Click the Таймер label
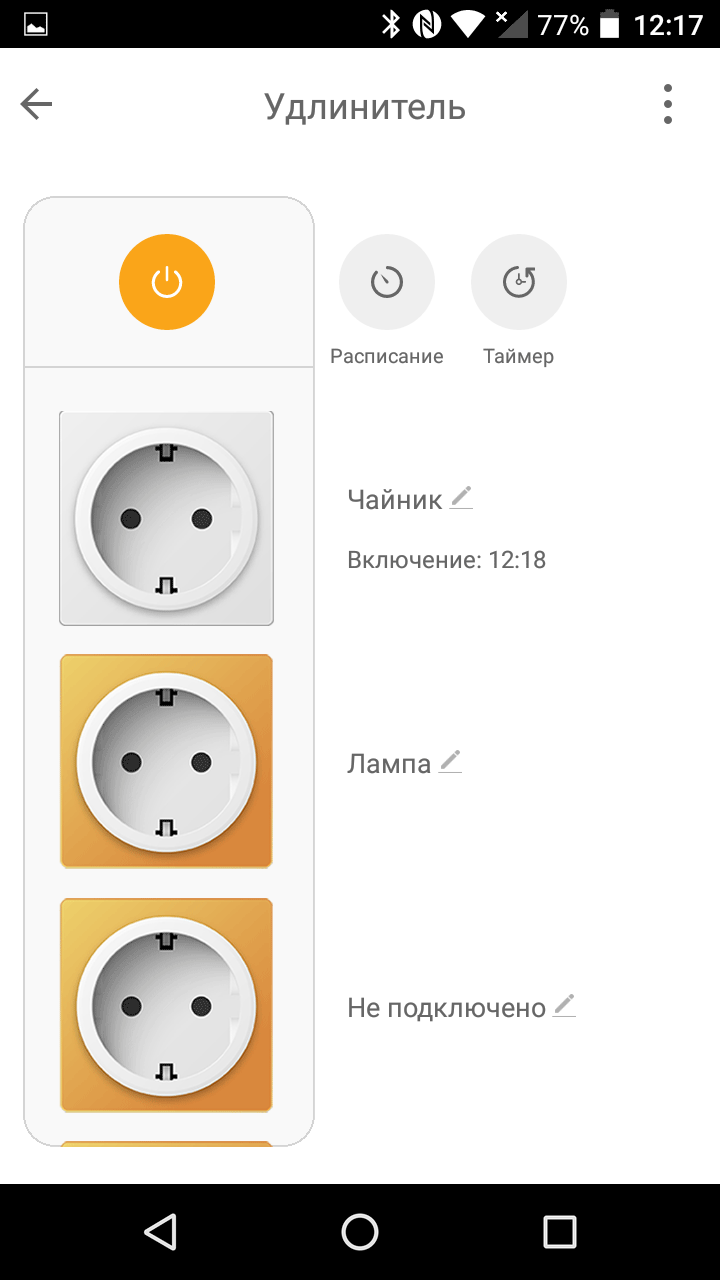The width and height of the screenshot is (720, 1280). [x=518, y=357]
